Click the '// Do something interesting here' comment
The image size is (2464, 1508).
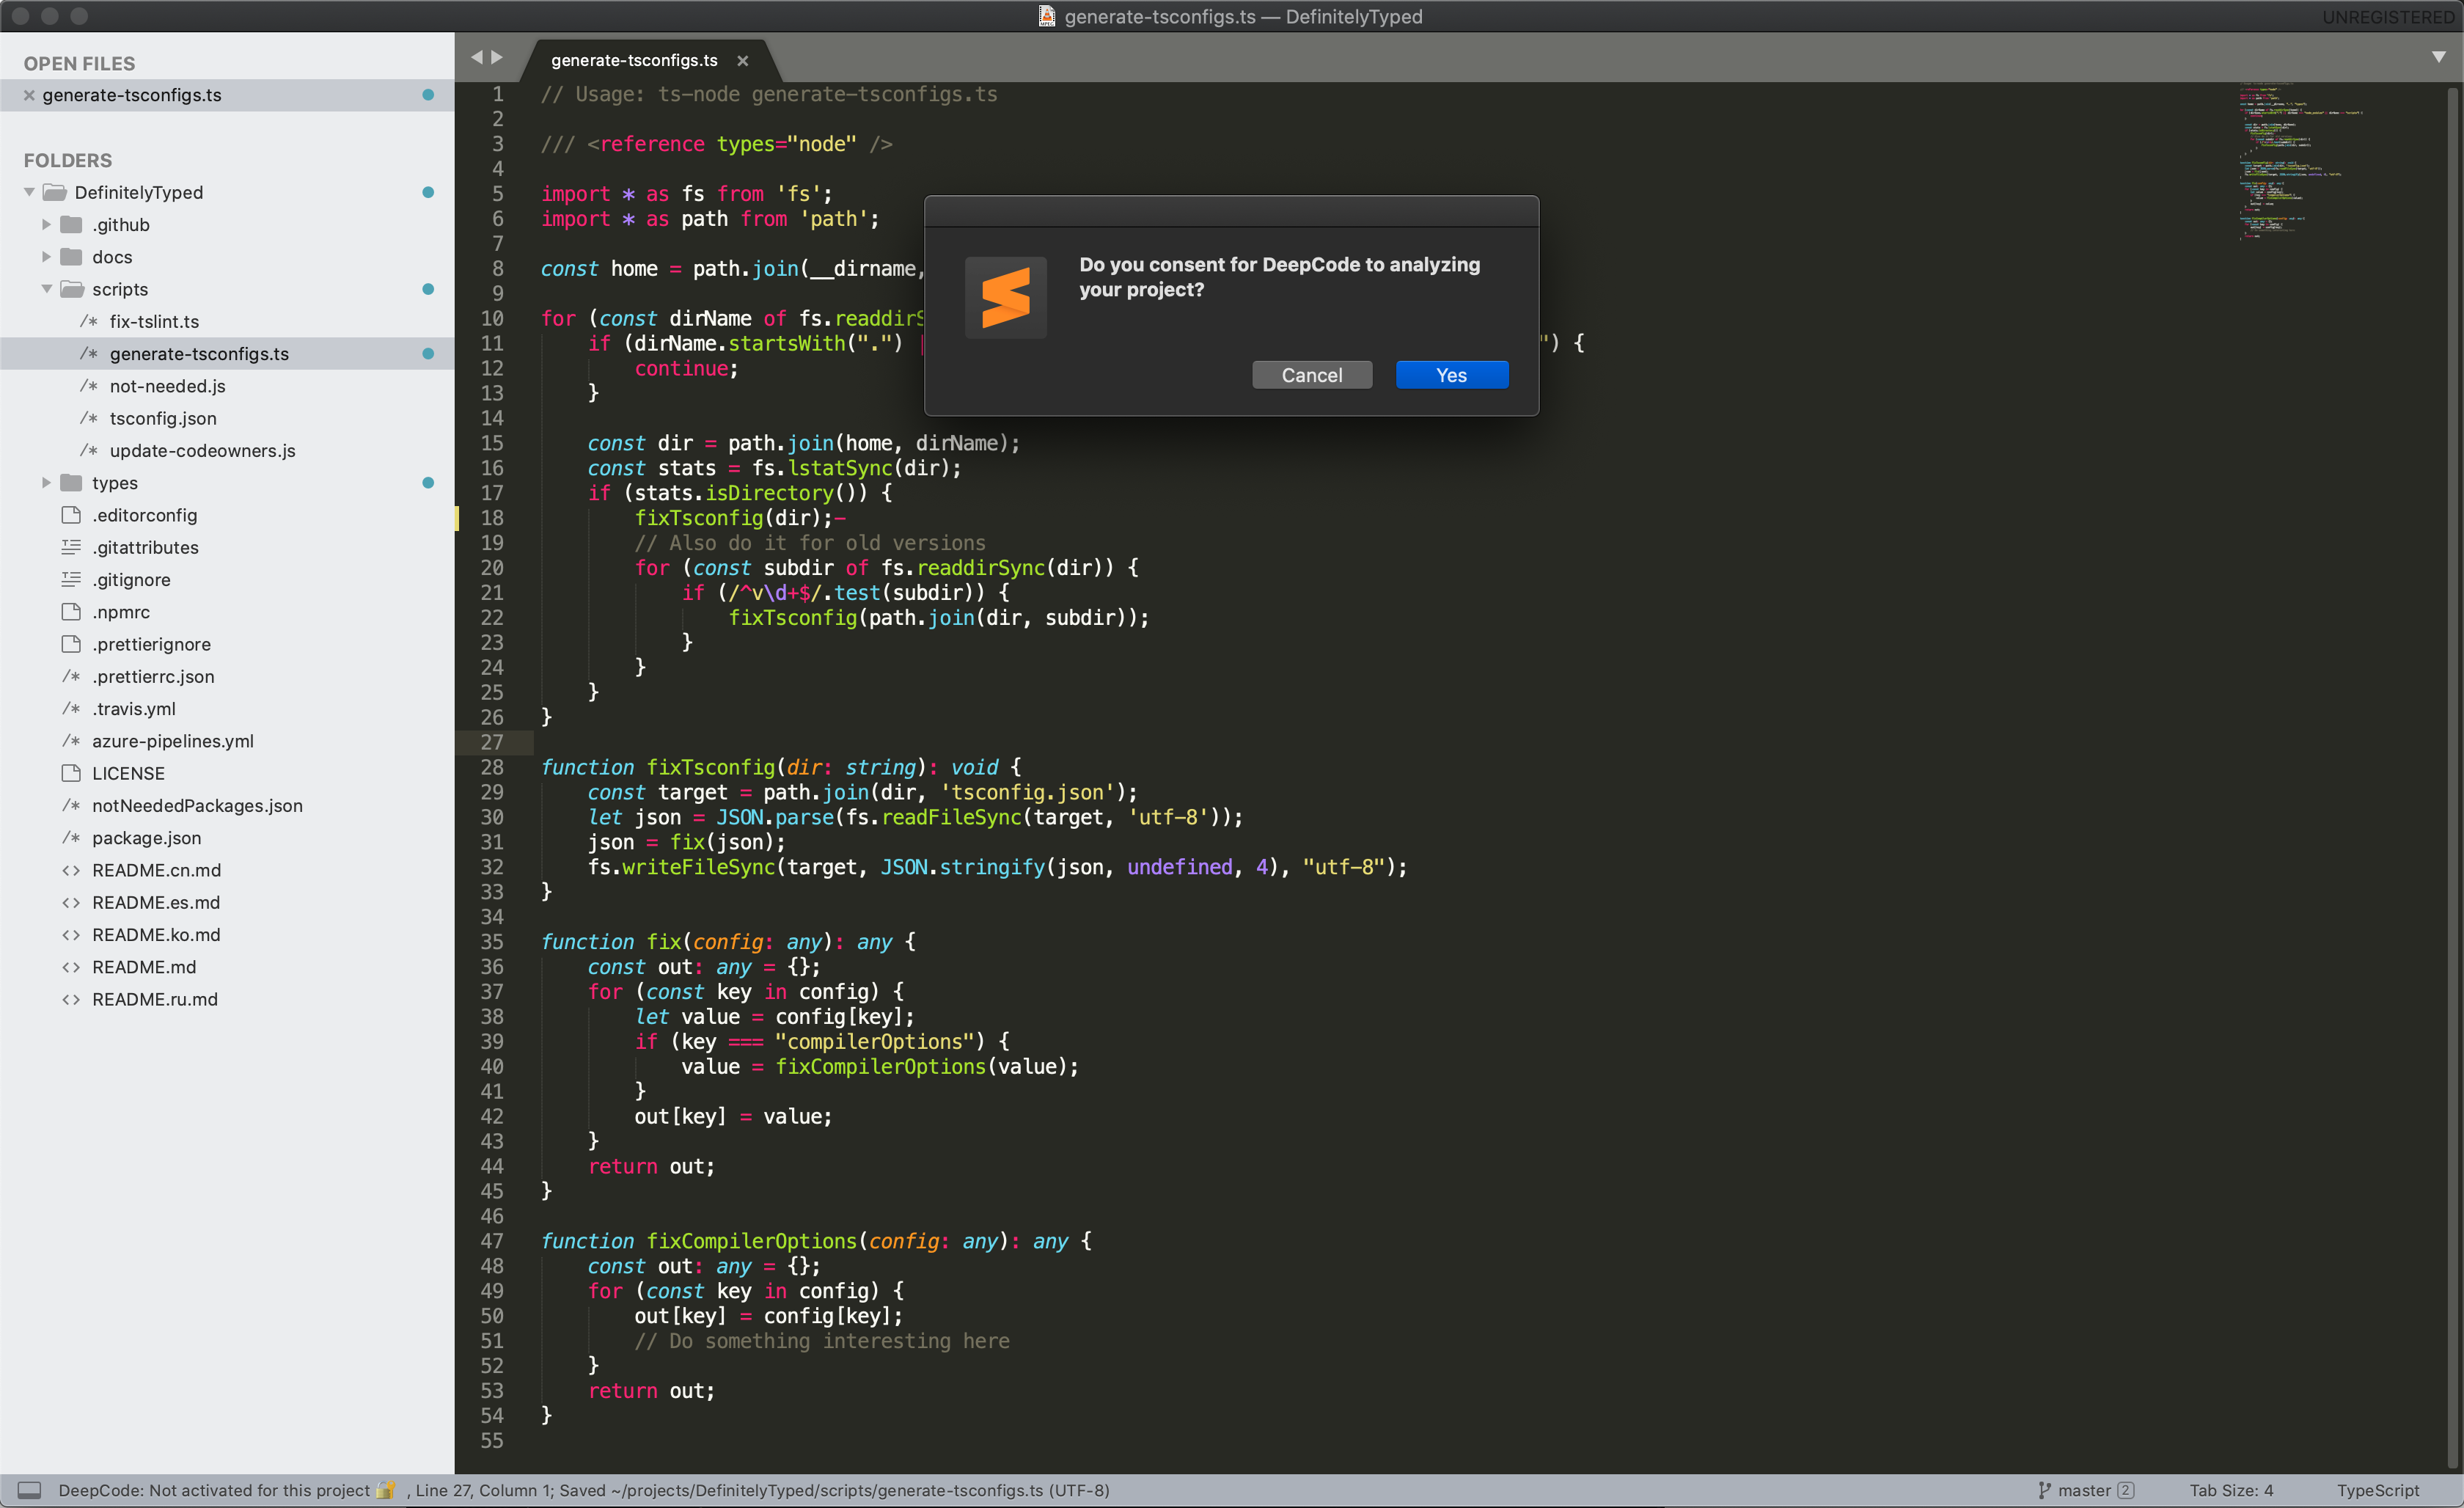tap(822, 1341)
